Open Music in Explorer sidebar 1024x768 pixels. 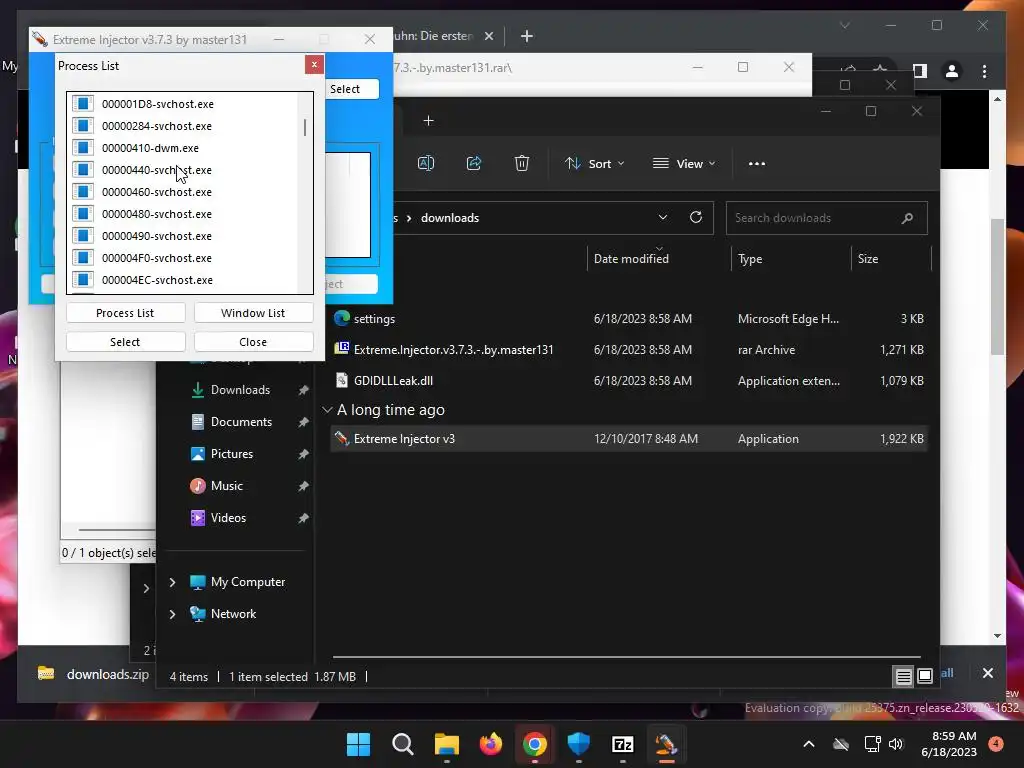pyautogui.click(x=227, y=486)
